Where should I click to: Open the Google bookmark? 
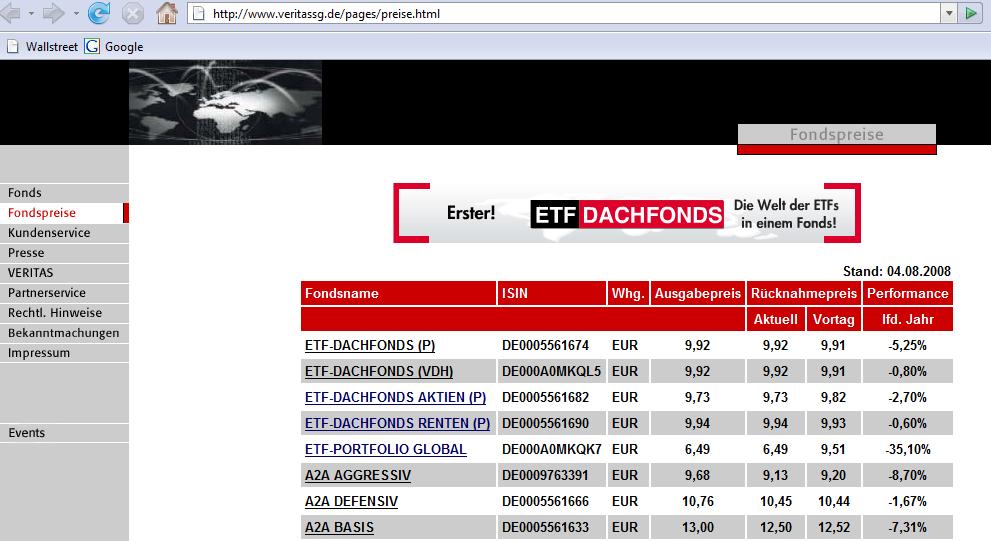(114, 46)
